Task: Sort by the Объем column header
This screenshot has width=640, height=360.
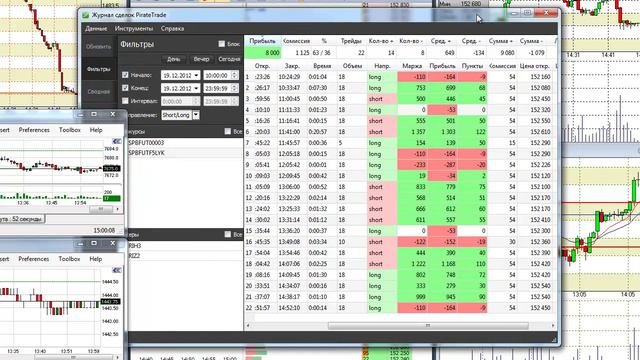Action: [x=352, y=66]
